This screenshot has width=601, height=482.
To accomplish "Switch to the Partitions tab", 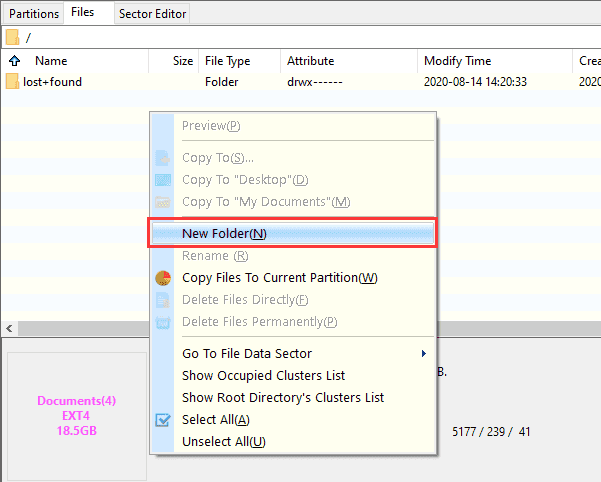I will (34, 13).
